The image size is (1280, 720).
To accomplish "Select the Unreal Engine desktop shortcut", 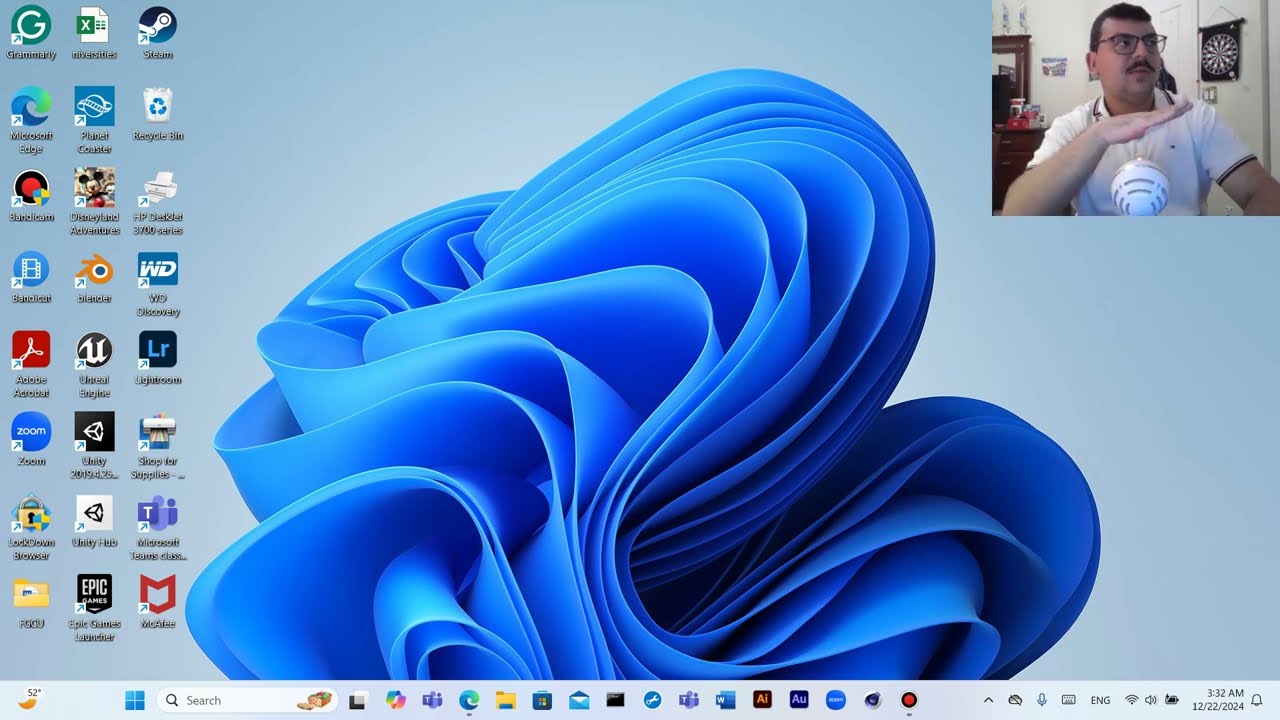I will [x=94, y=364].
